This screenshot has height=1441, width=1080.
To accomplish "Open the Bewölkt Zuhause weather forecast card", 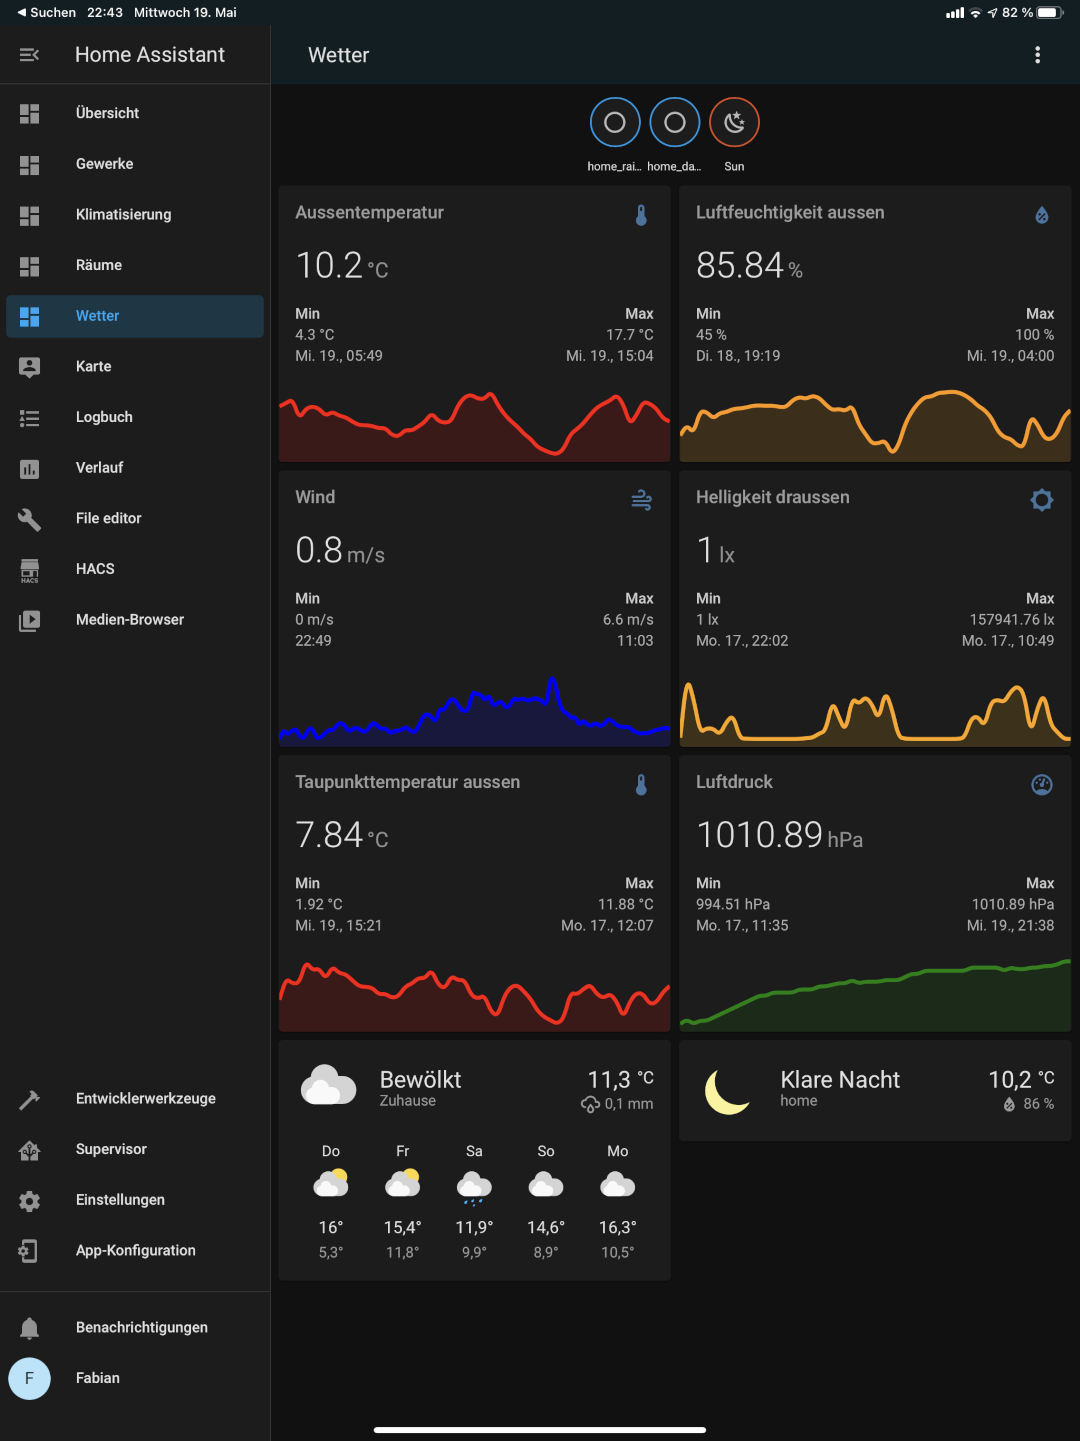I will 474,1089.
